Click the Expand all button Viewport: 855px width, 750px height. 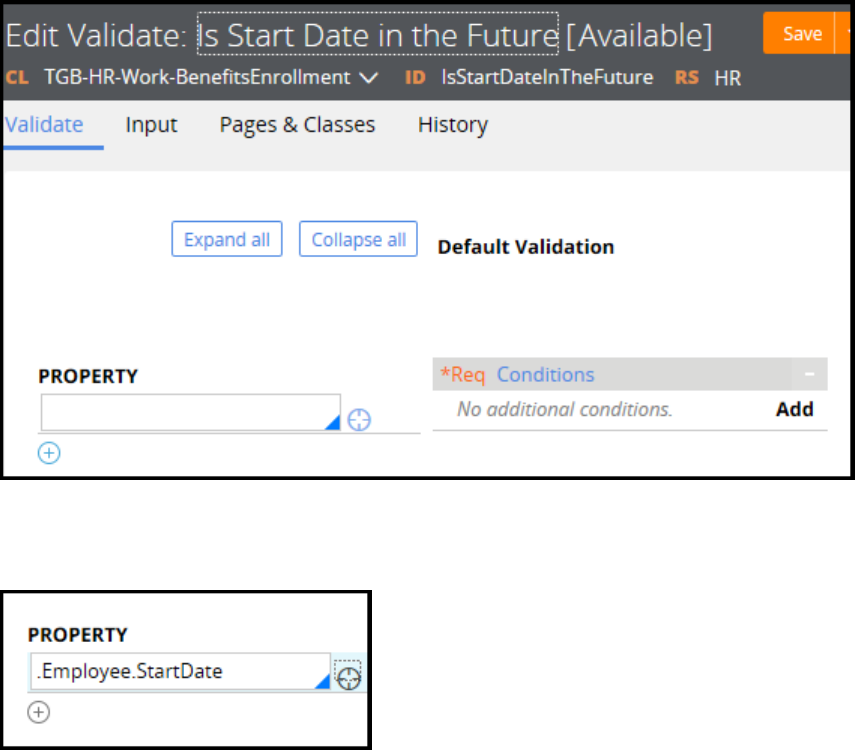pos(227,240)
